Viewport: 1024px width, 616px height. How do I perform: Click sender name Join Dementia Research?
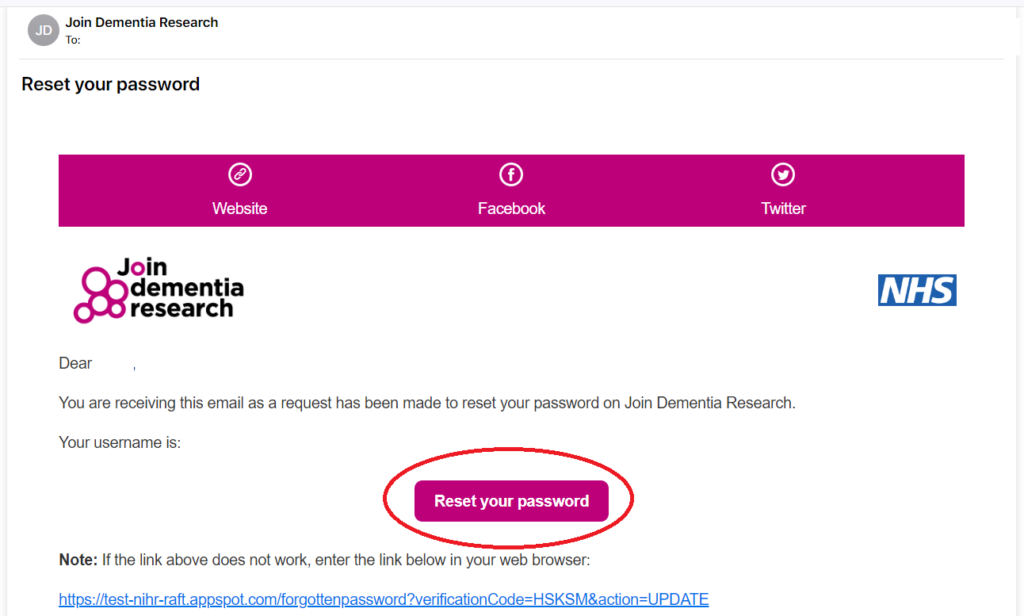click(141, 22)
